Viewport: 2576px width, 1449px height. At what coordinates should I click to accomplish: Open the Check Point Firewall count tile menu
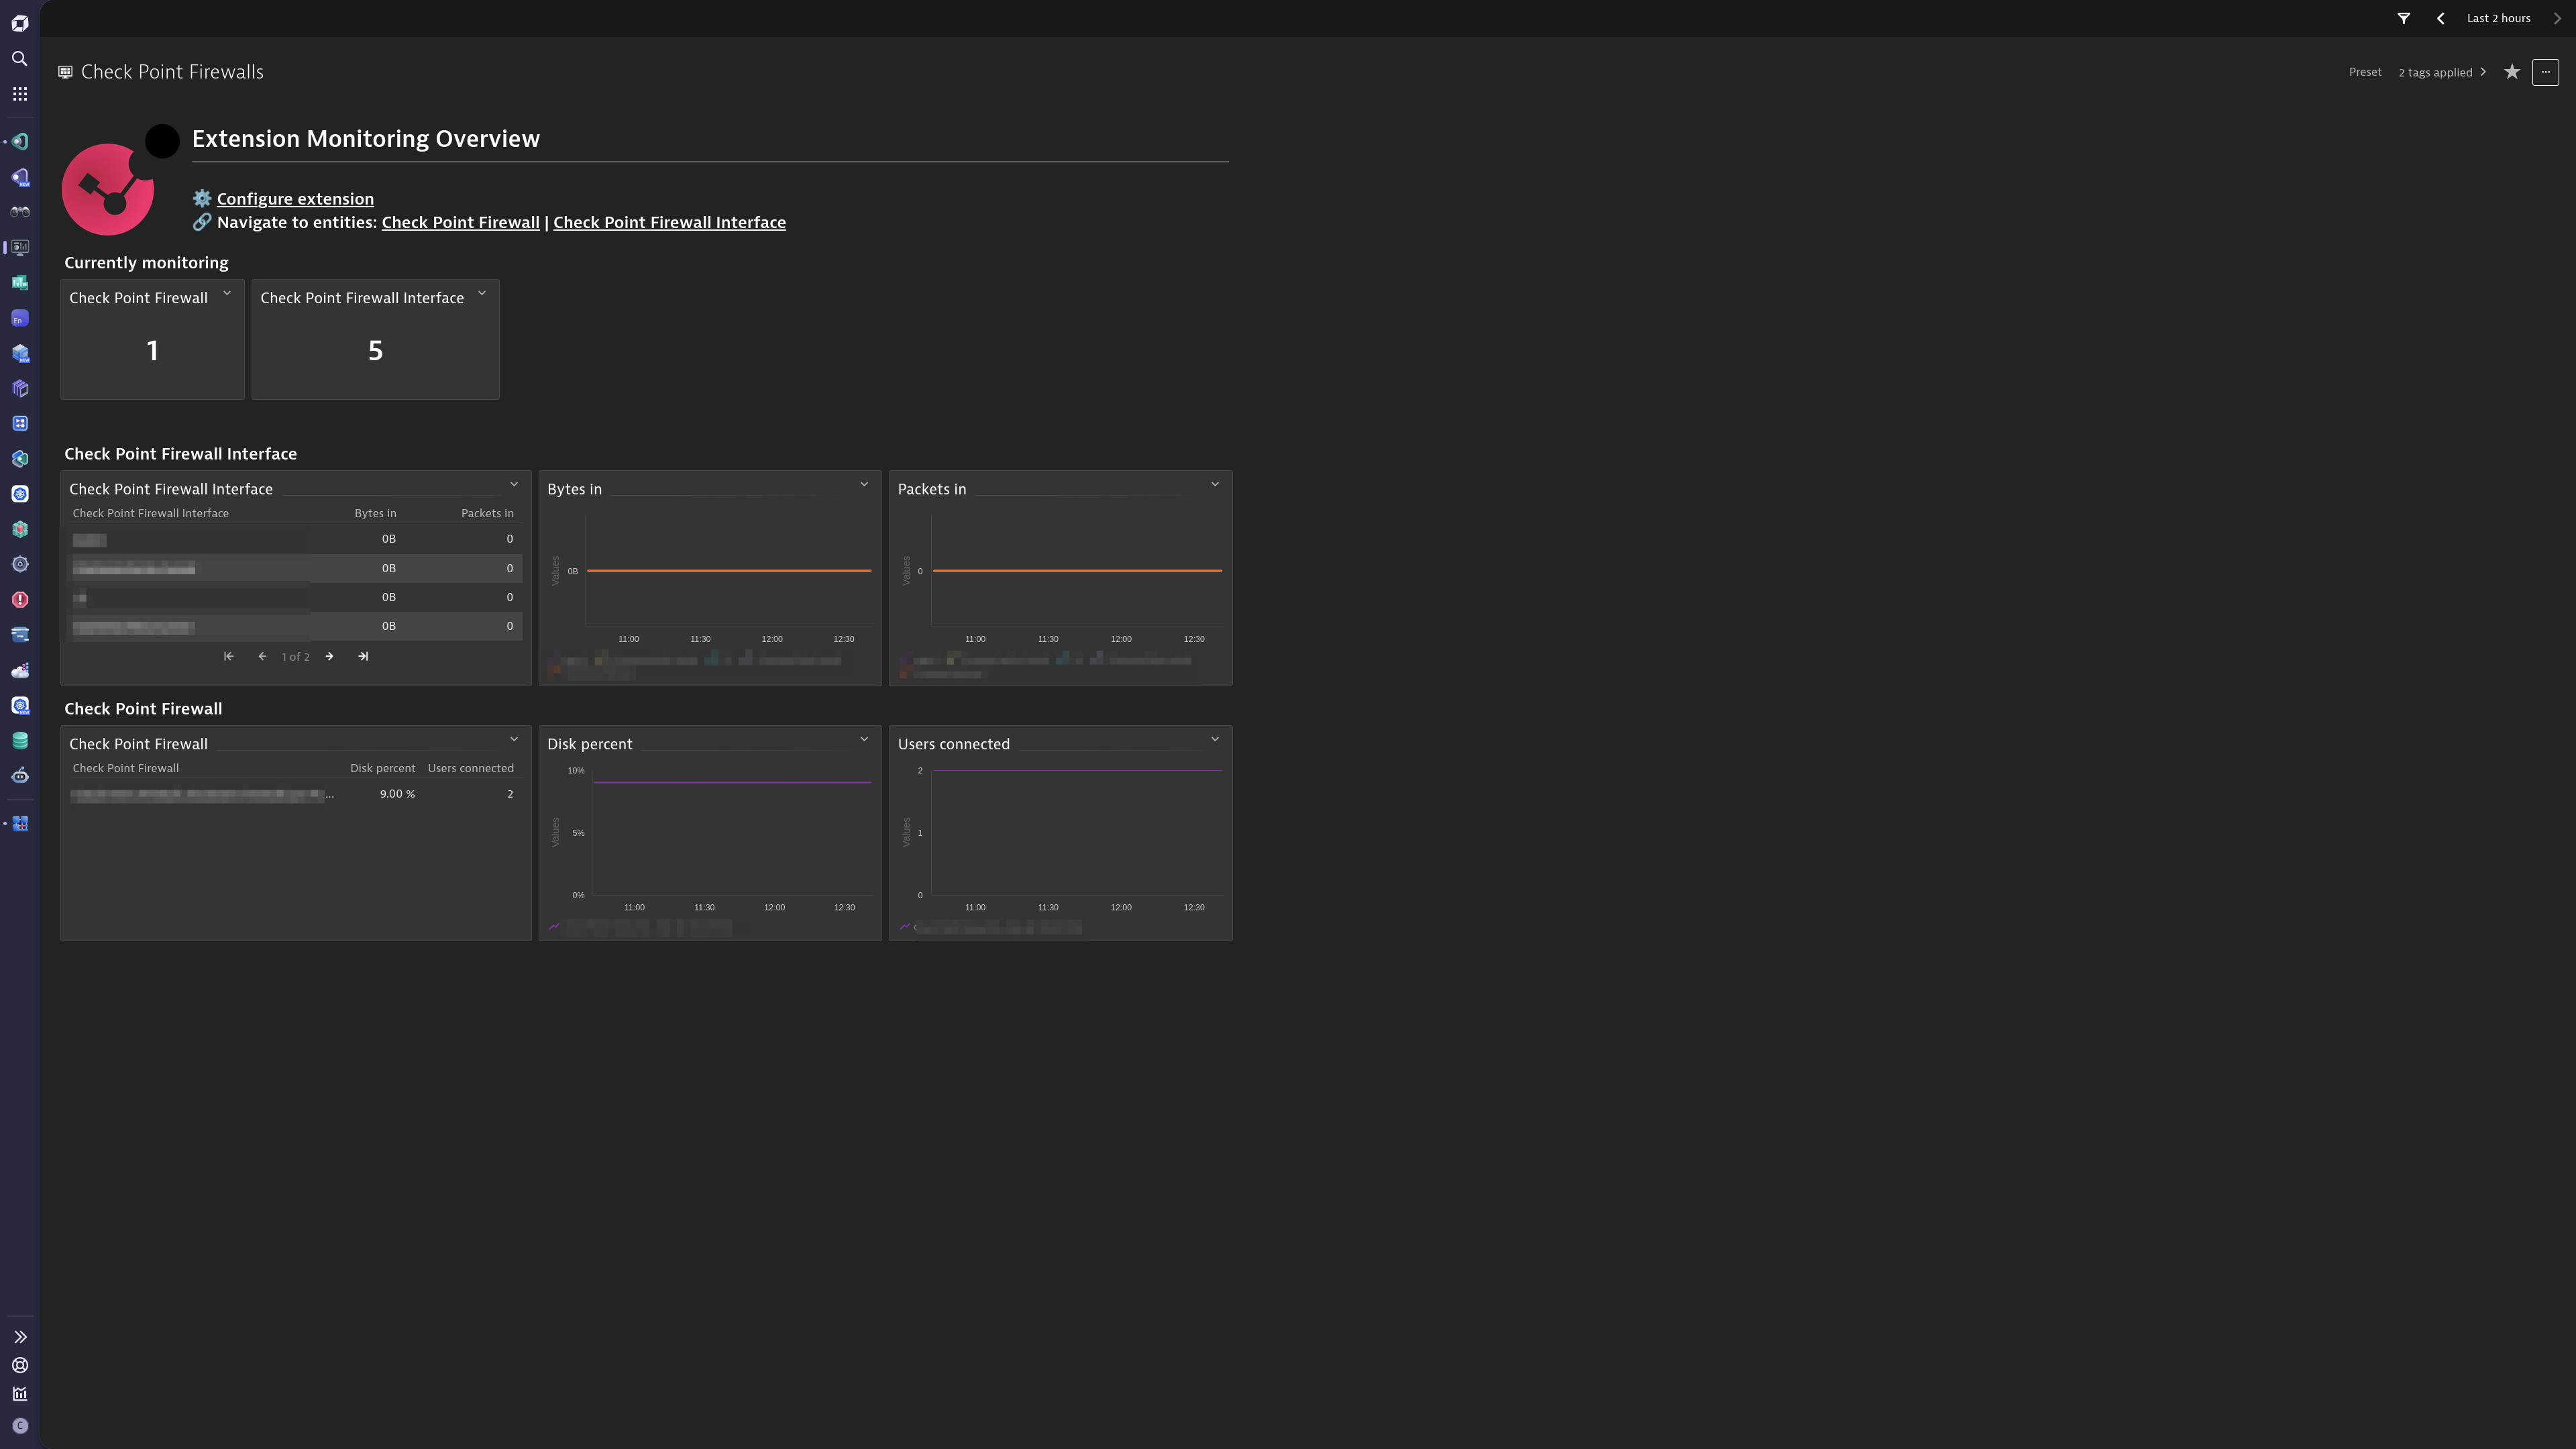click(227, 293)
